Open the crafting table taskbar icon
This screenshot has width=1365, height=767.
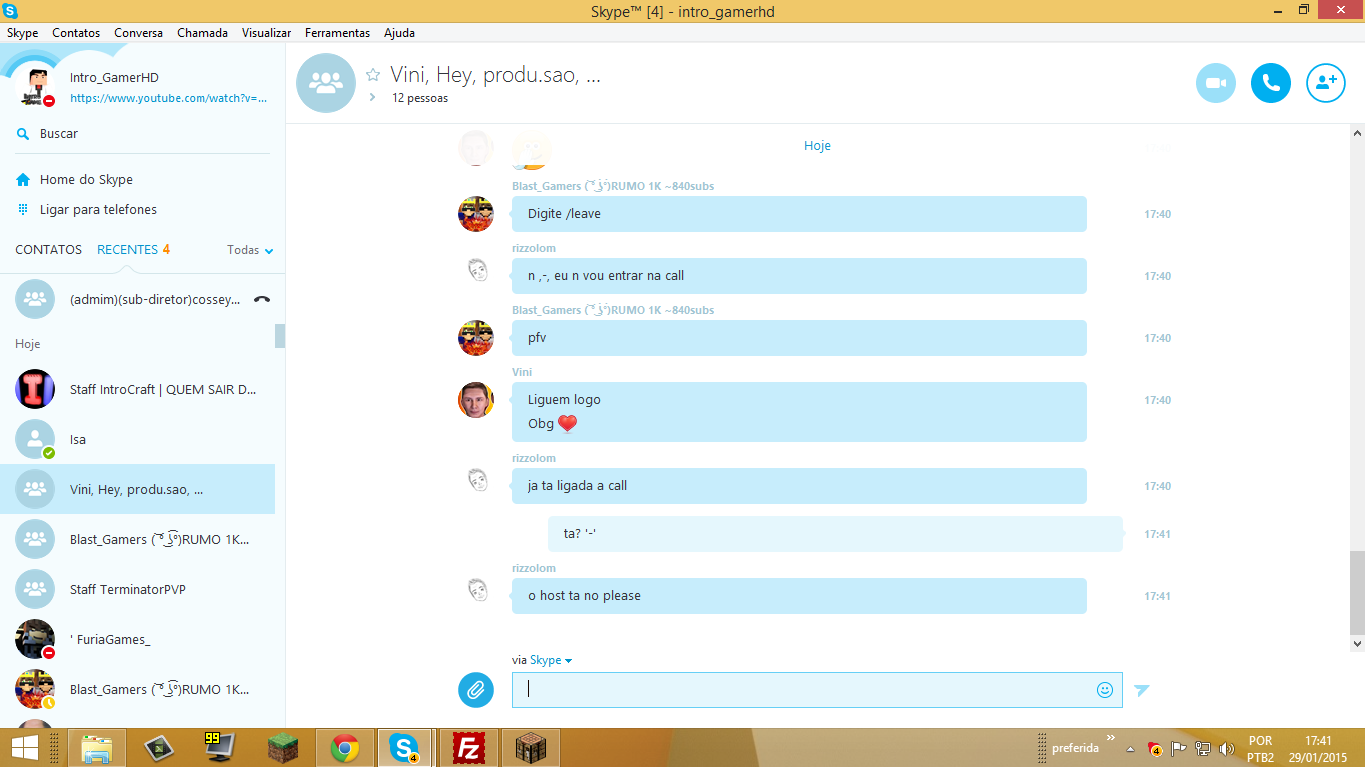pos(529,747)
